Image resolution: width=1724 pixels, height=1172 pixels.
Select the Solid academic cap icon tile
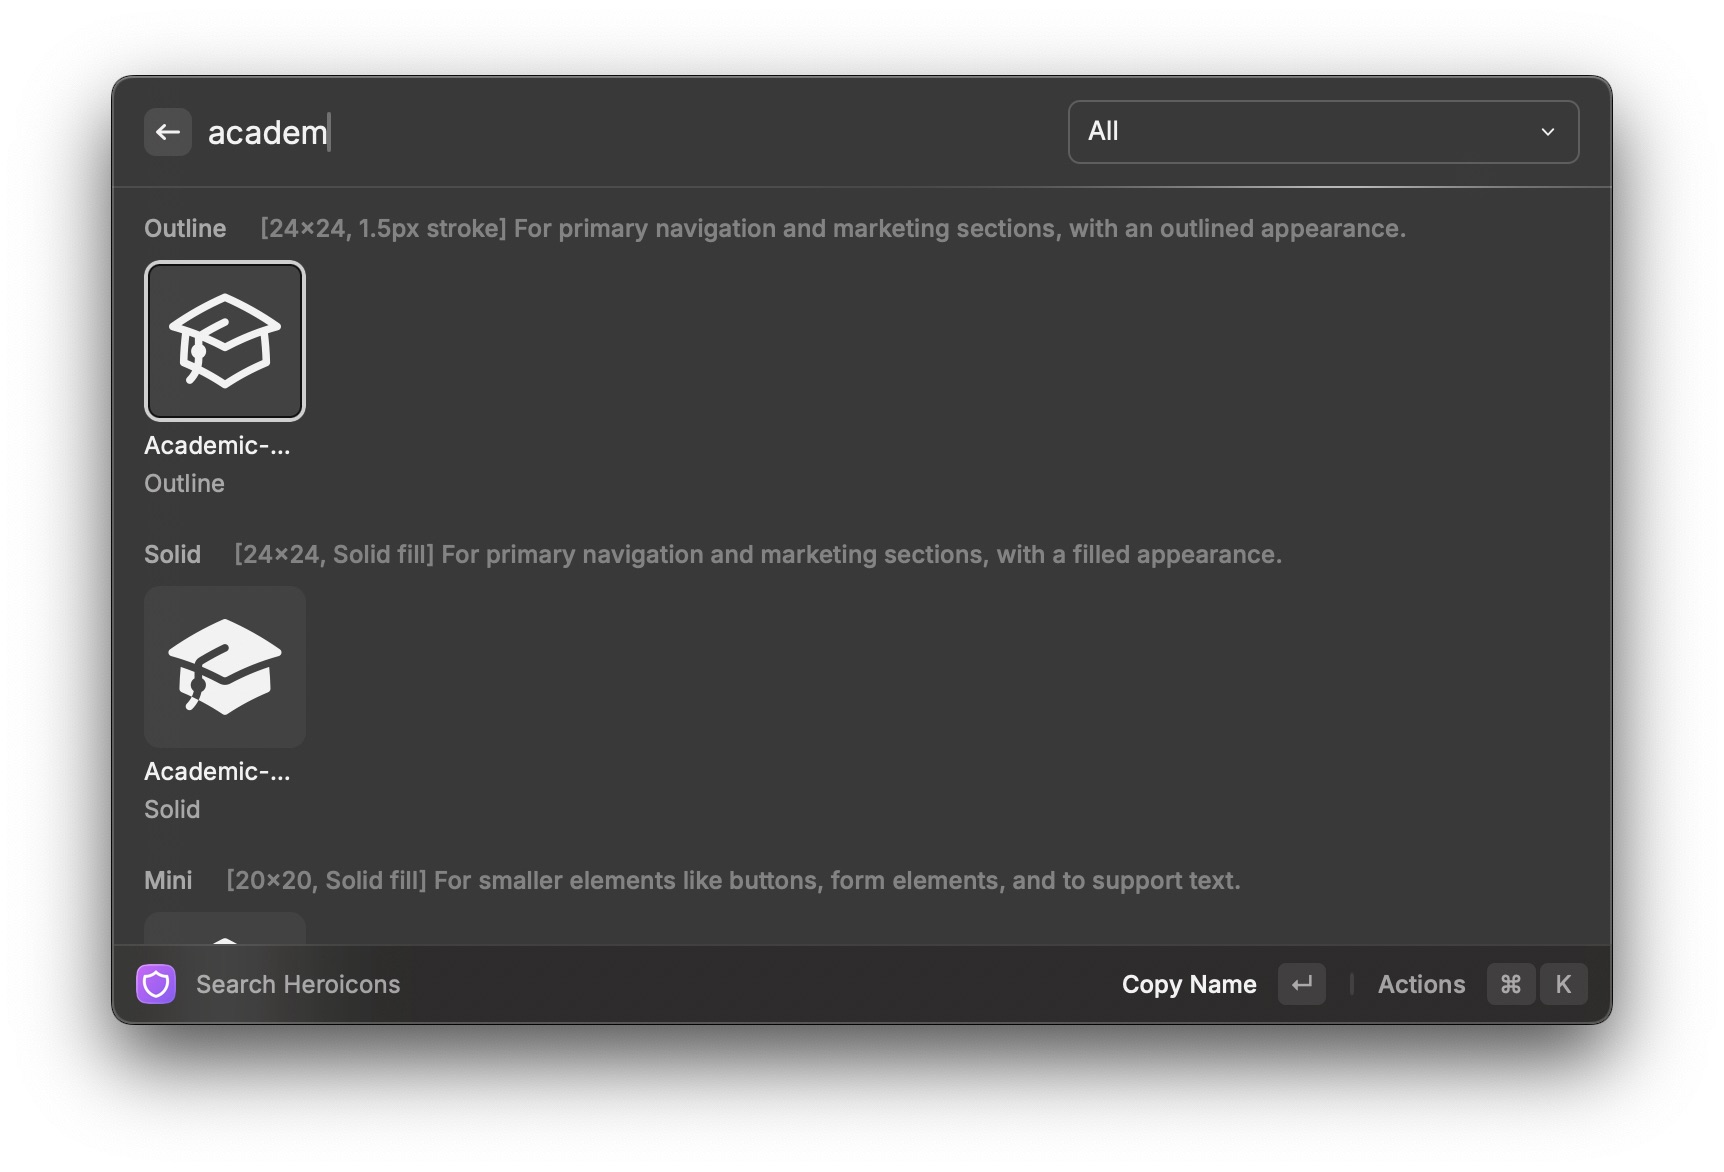[x=225, y=667]
